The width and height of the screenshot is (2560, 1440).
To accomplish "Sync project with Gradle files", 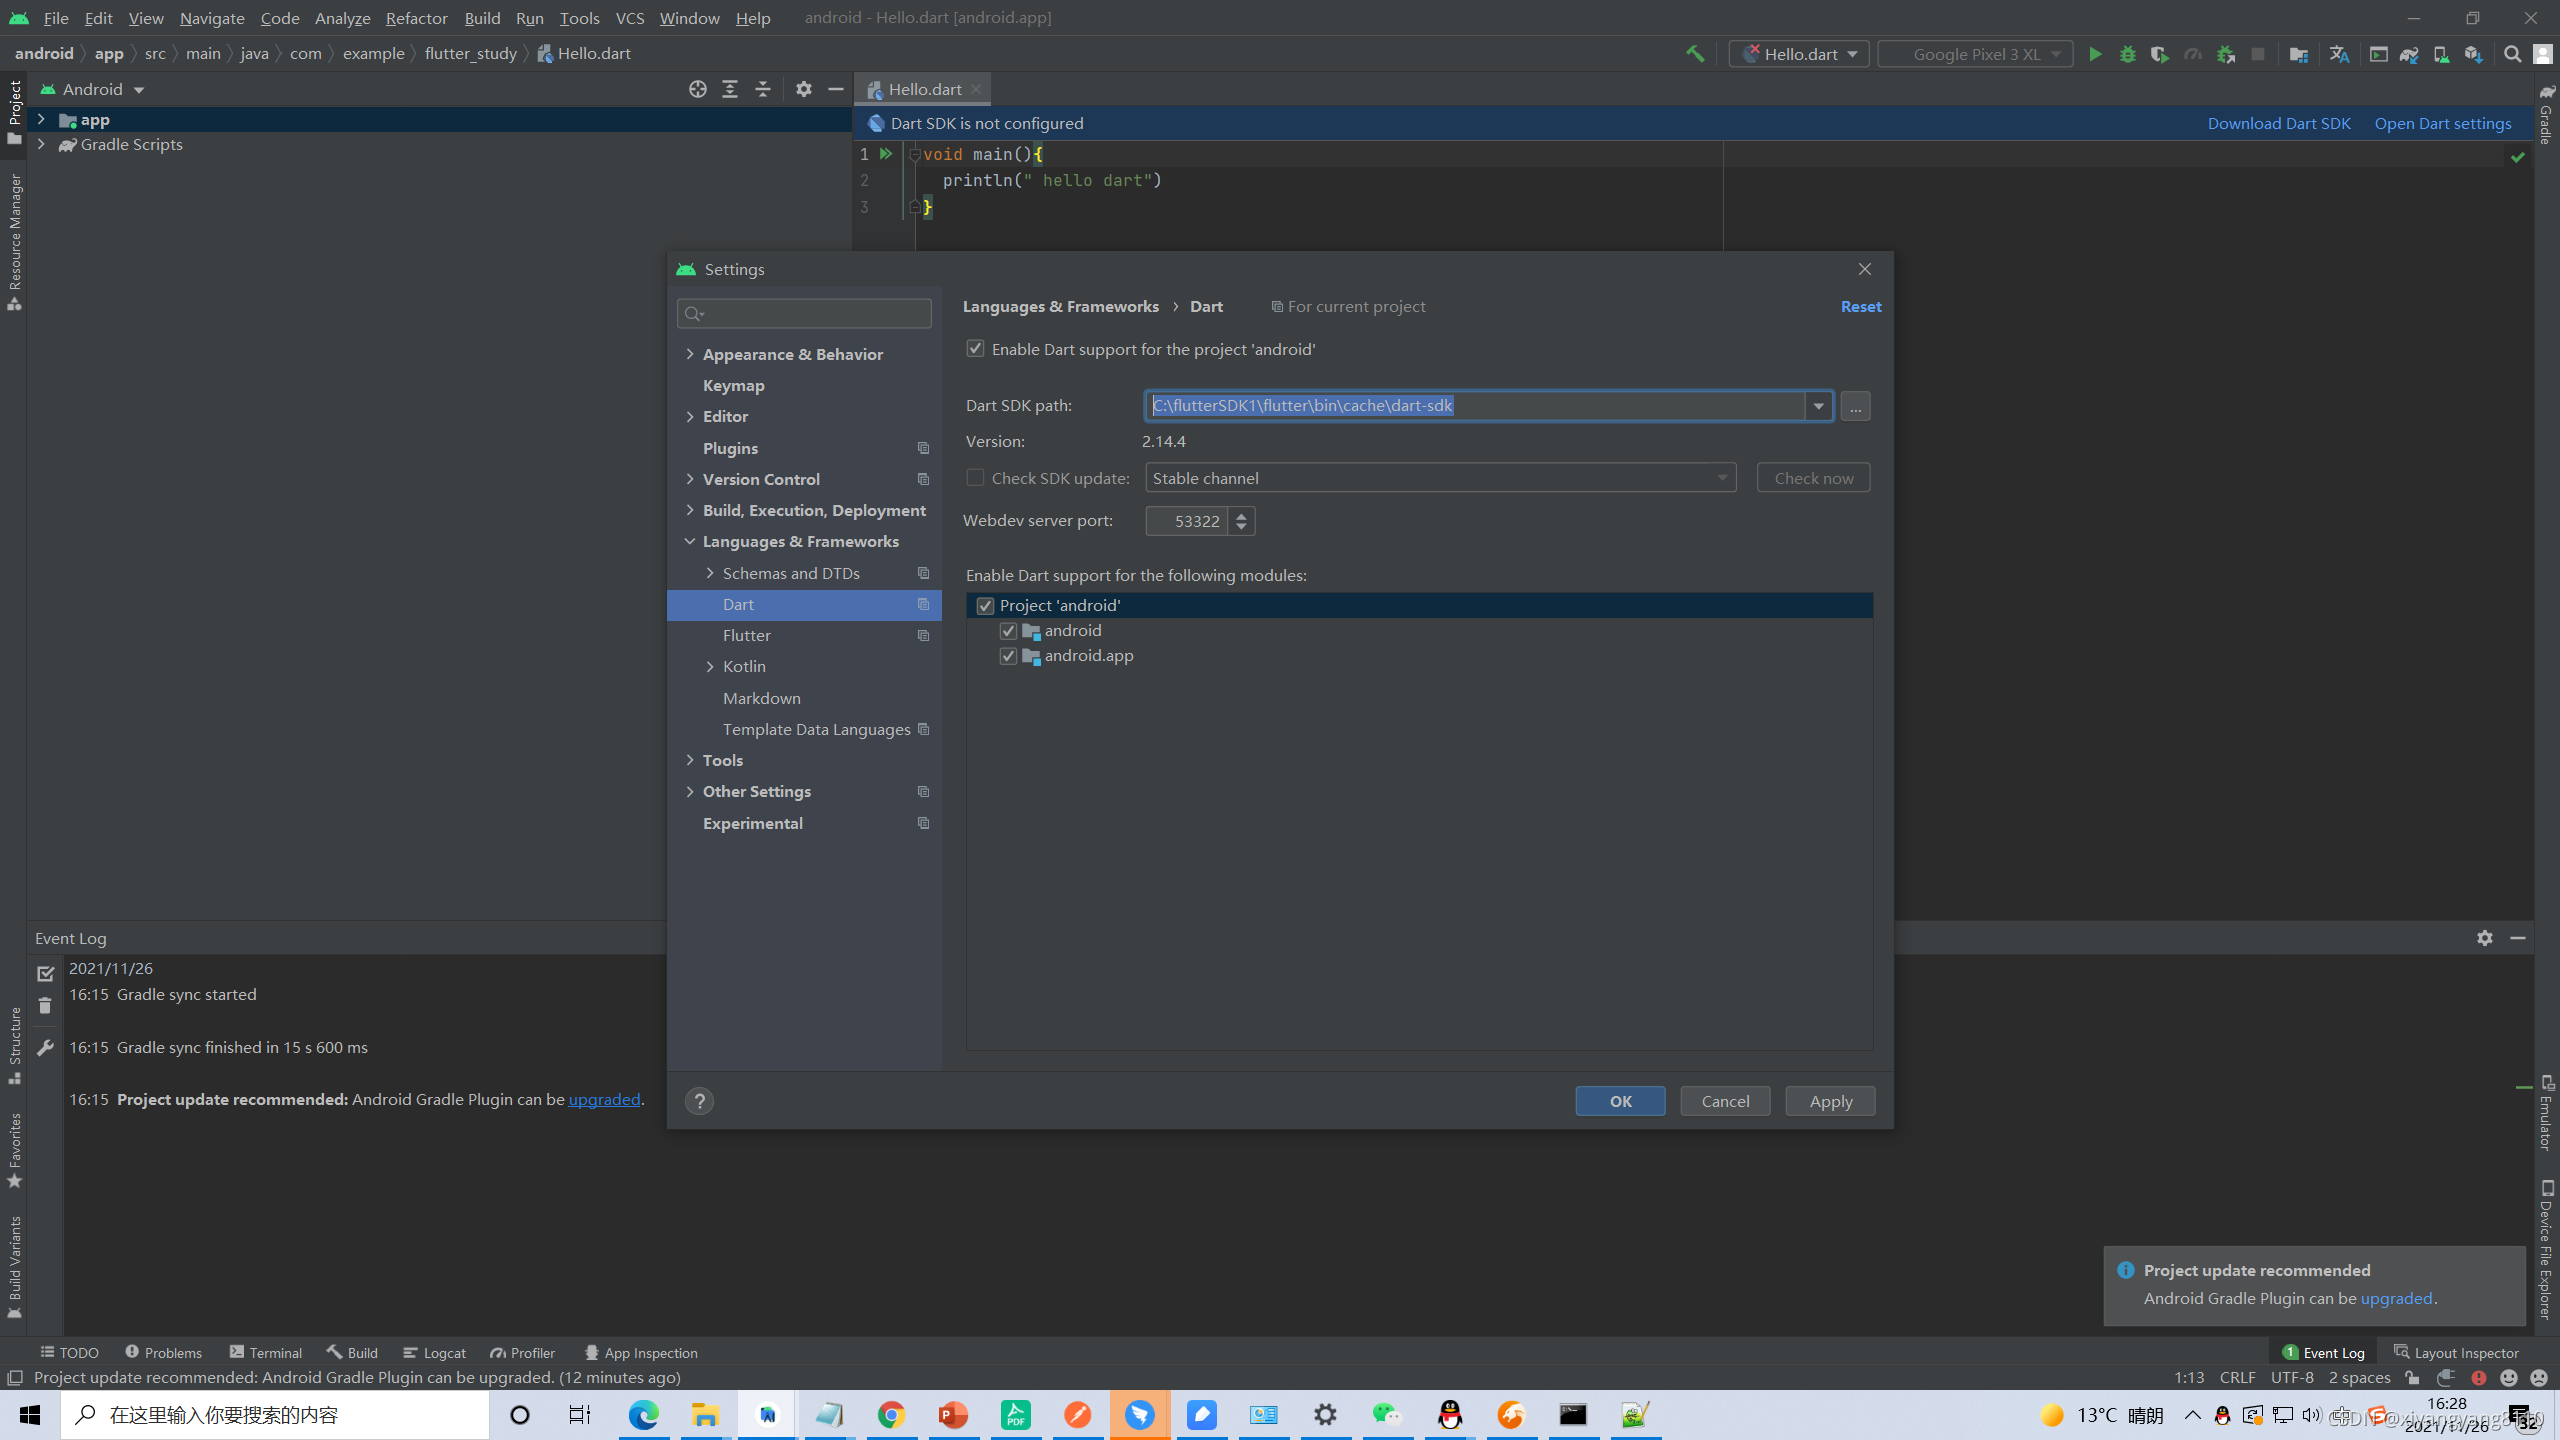I will coord(2407,54).
